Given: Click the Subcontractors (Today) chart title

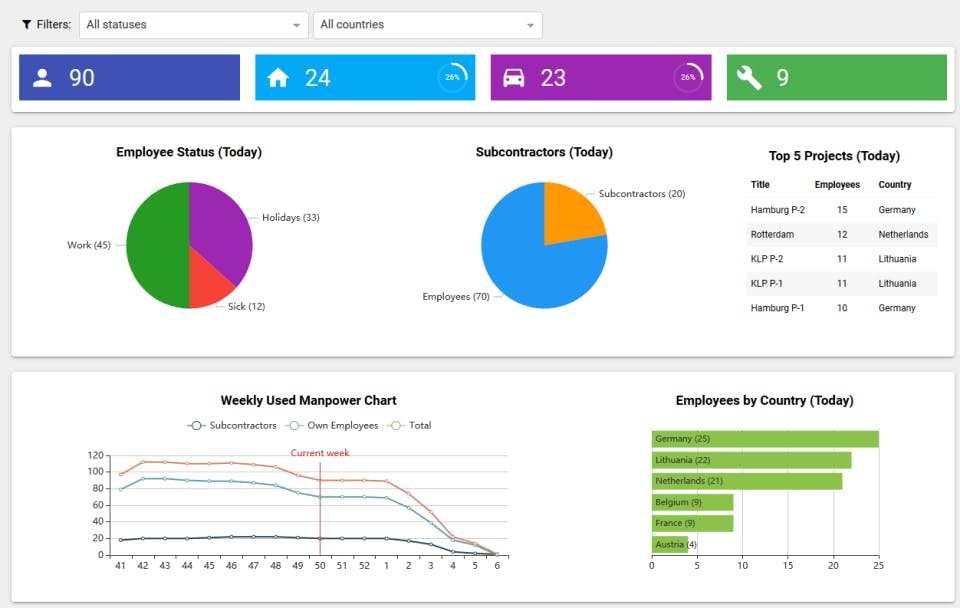Looking at the screenshot, I should click(x=544, y=152).
